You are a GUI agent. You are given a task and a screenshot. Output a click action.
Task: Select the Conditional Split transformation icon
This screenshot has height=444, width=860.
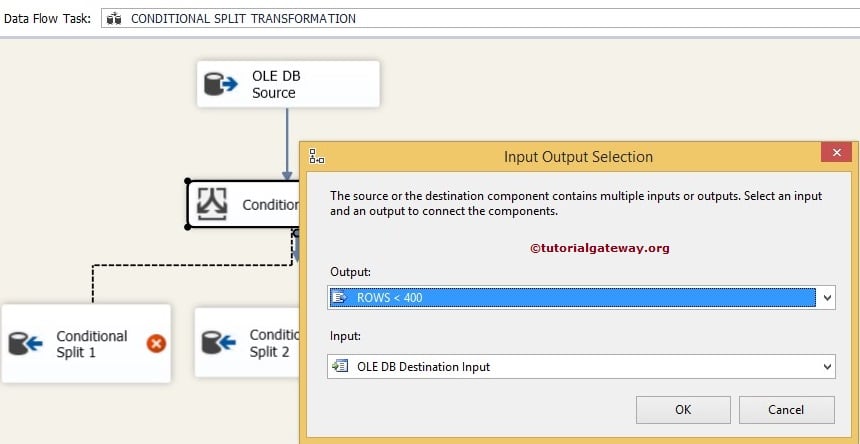click(212, 204)
